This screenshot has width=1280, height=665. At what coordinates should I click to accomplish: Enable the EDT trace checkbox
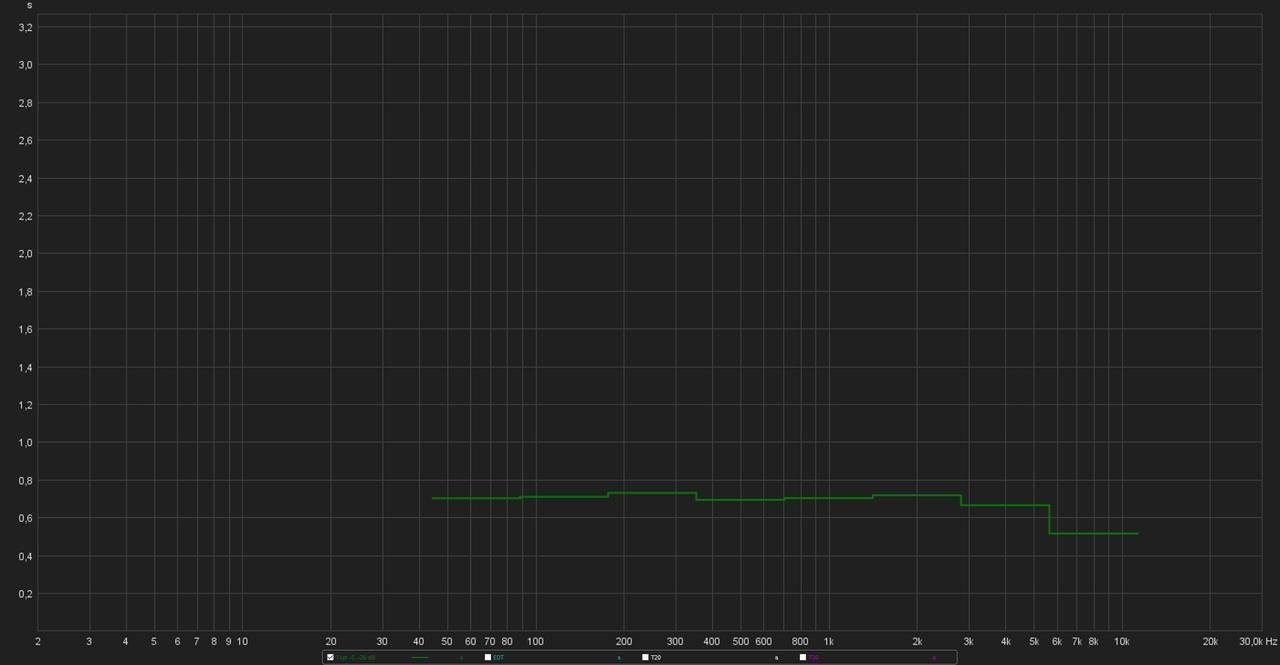point(488,657)
